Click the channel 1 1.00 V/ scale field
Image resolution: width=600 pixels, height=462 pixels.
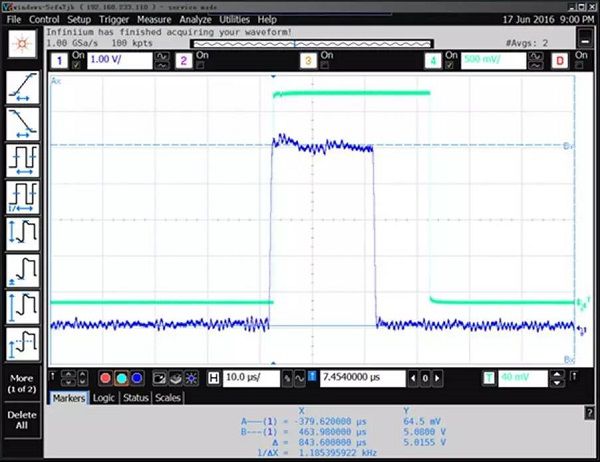[115, 60]
